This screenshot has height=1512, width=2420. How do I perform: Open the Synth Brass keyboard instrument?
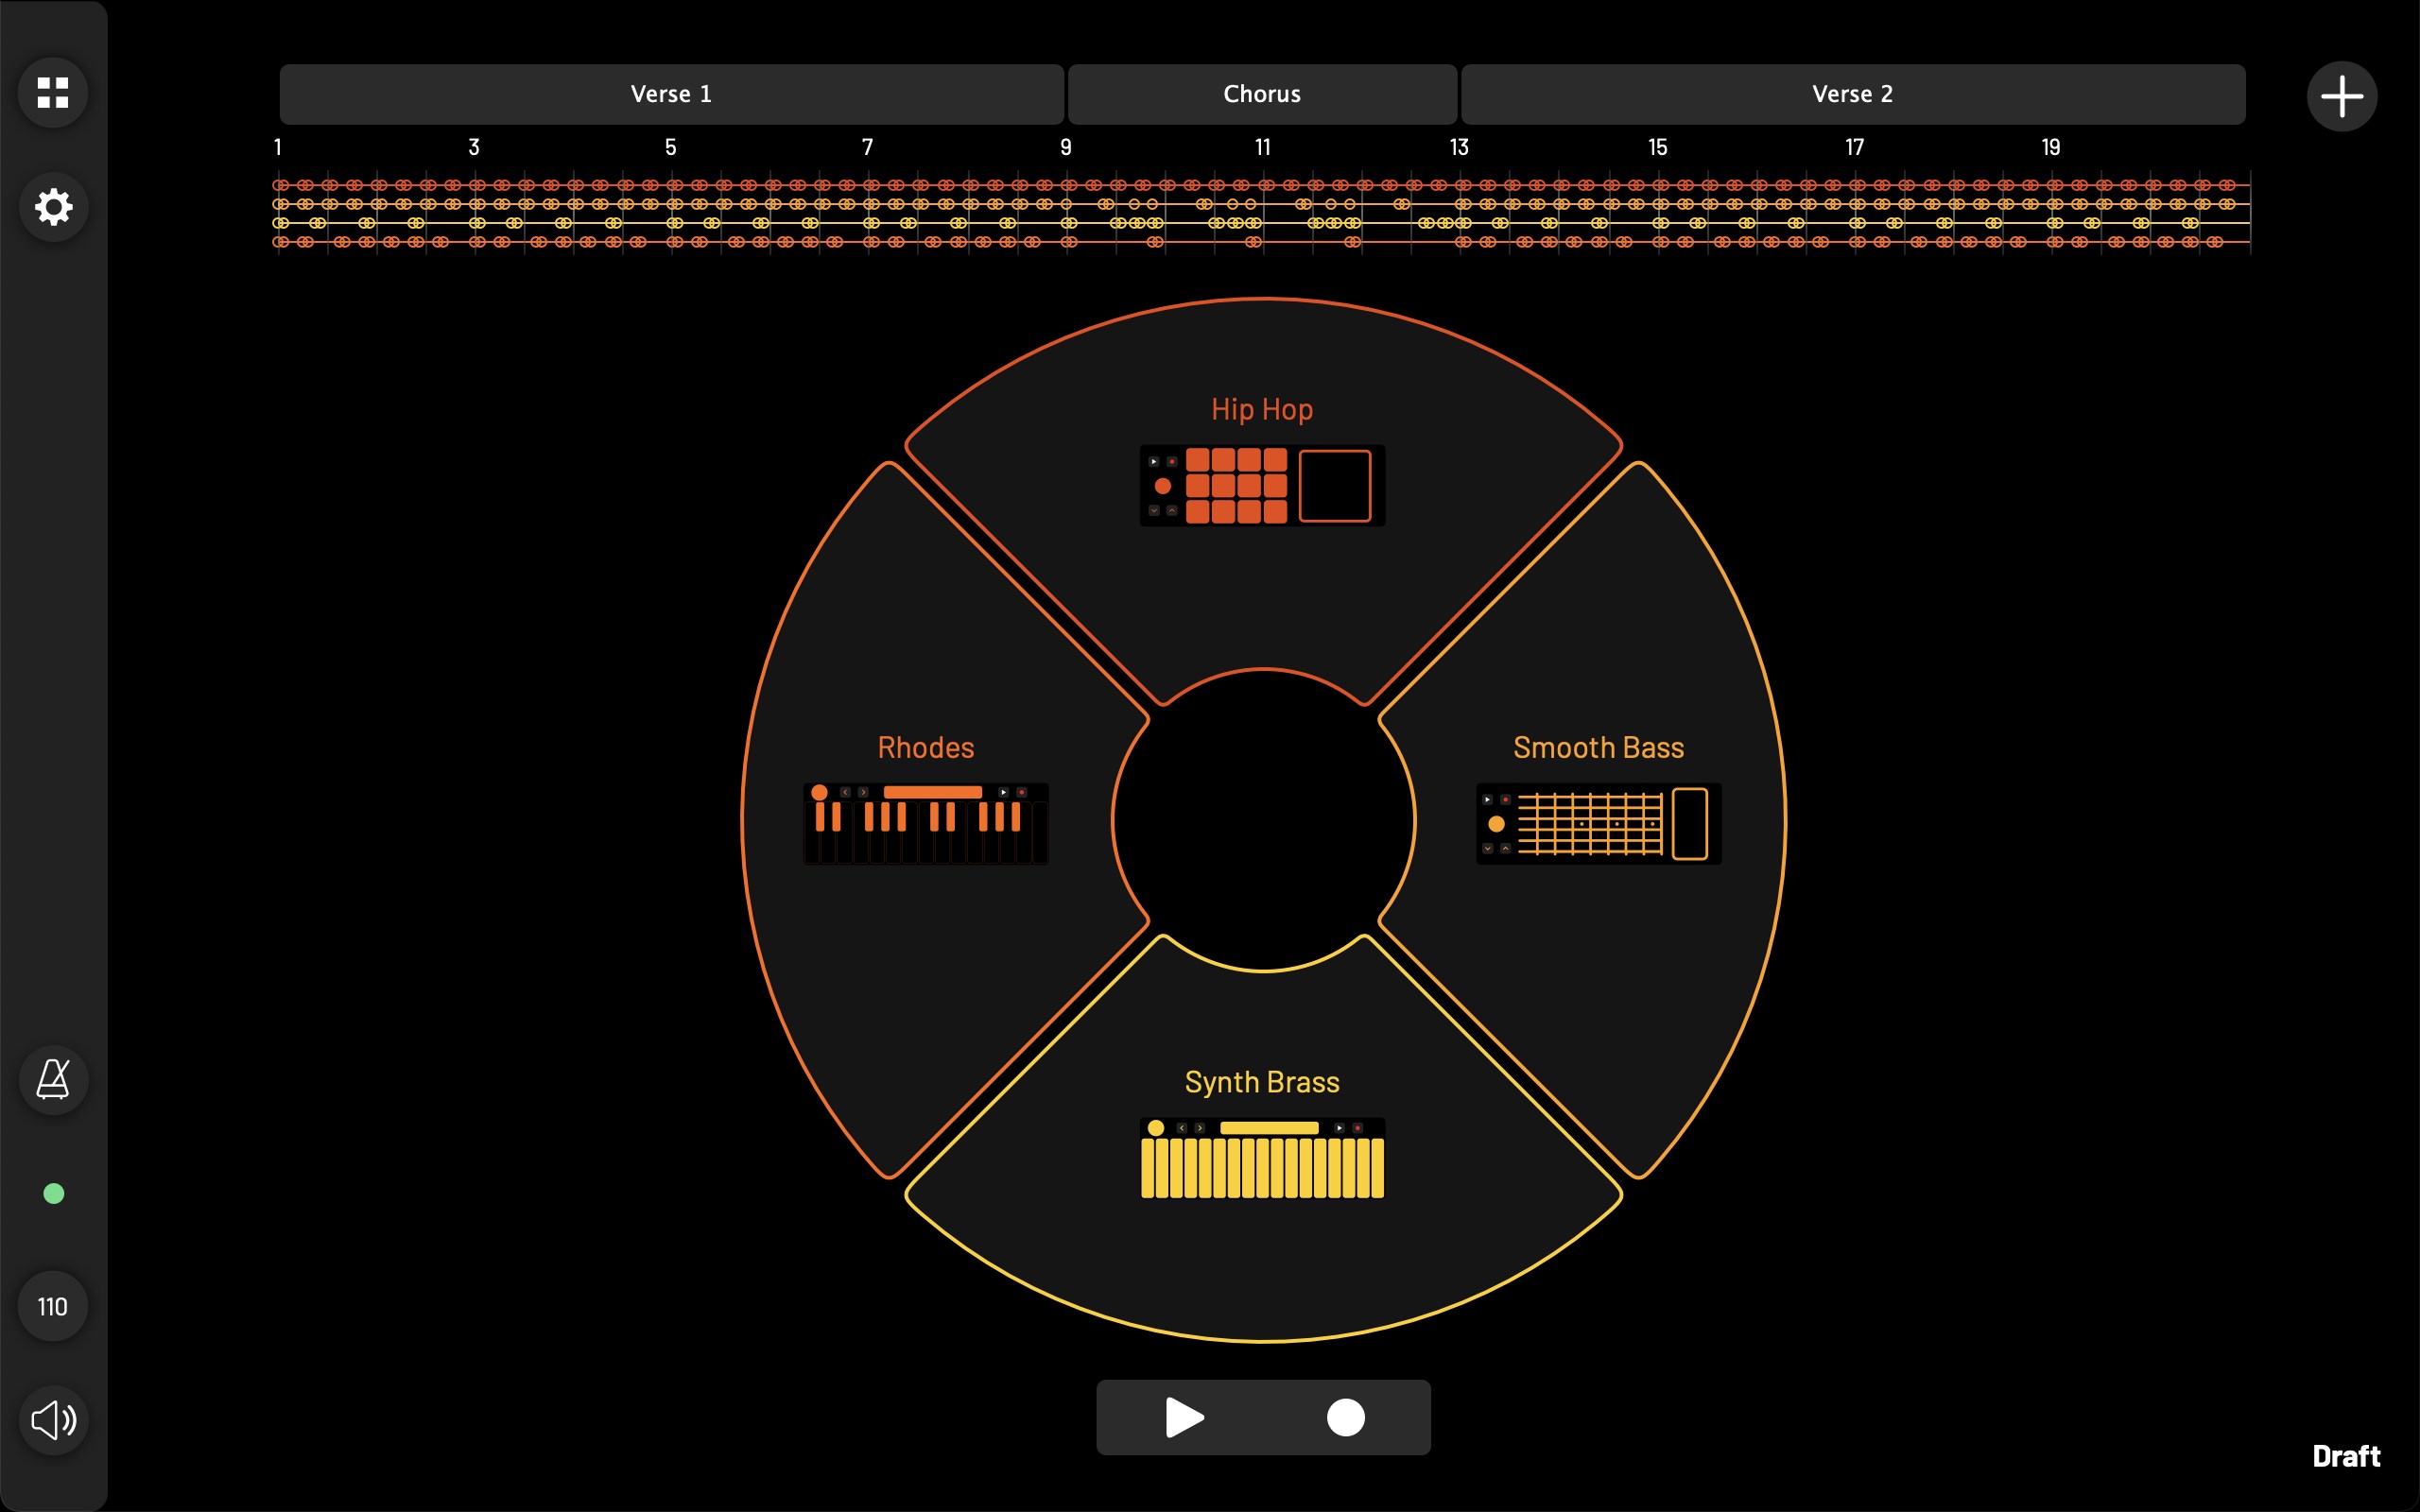point(1262,1158)
